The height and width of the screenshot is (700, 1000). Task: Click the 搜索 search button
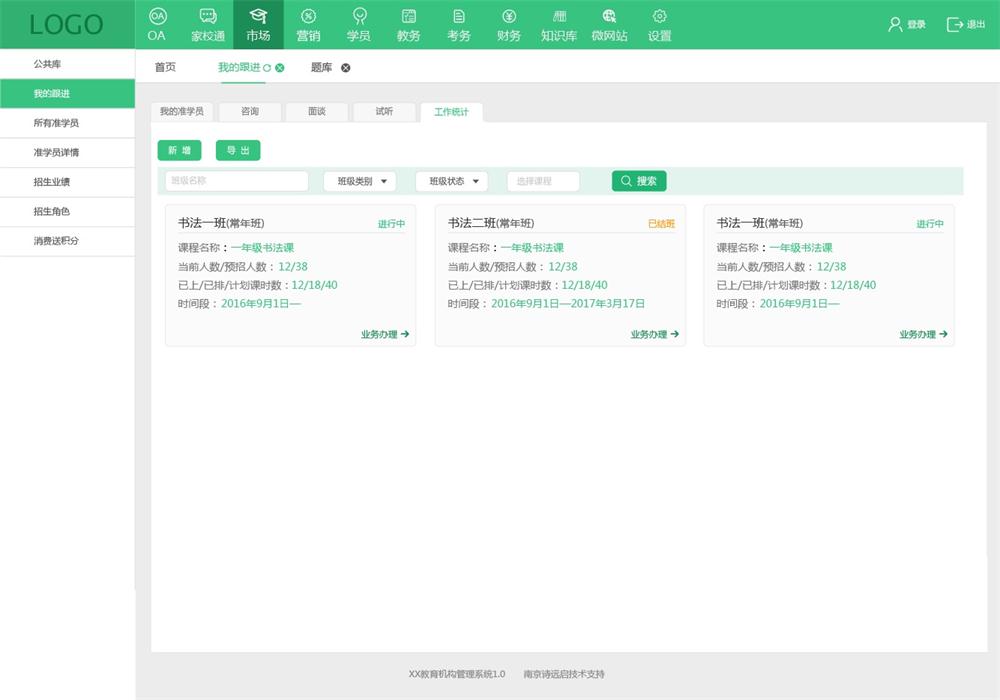[639, 181]
